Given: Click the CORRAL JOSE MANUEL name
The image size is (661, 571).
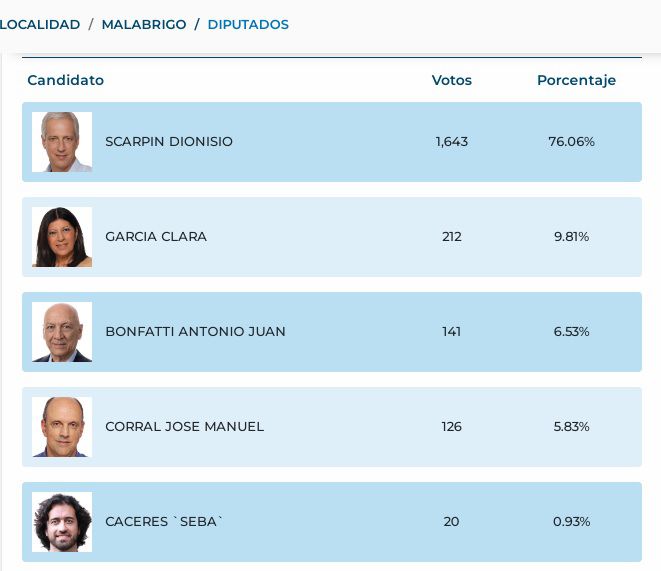Looking at the screenshot, I should tap(184, 426).
